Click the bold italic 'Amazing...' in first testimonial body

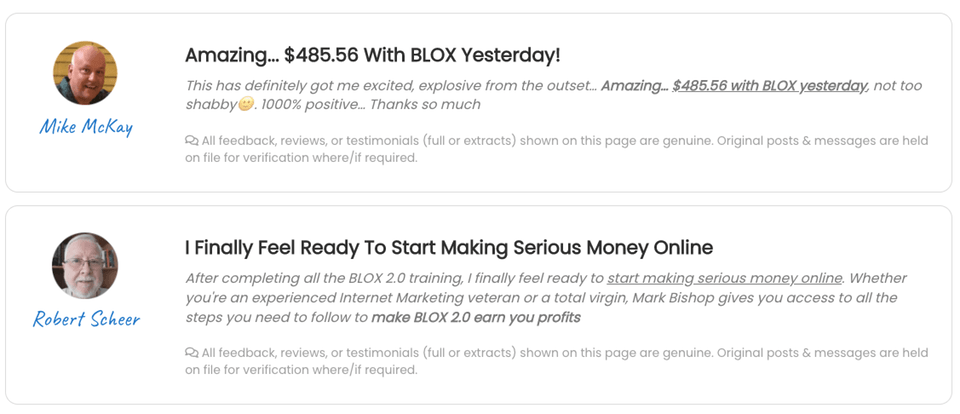pos(634,86)
